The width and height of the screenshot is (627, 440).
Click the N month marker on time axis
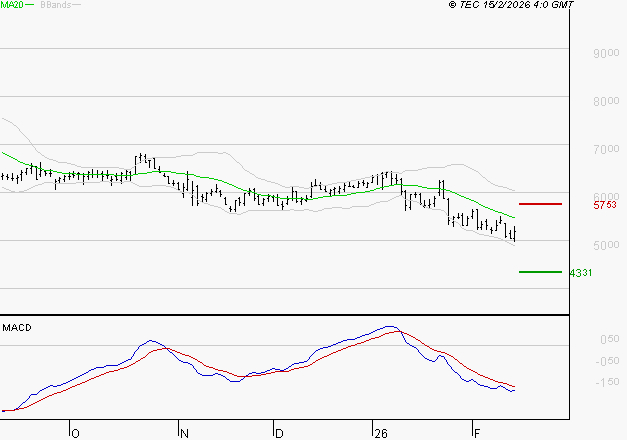pos(184,434)
